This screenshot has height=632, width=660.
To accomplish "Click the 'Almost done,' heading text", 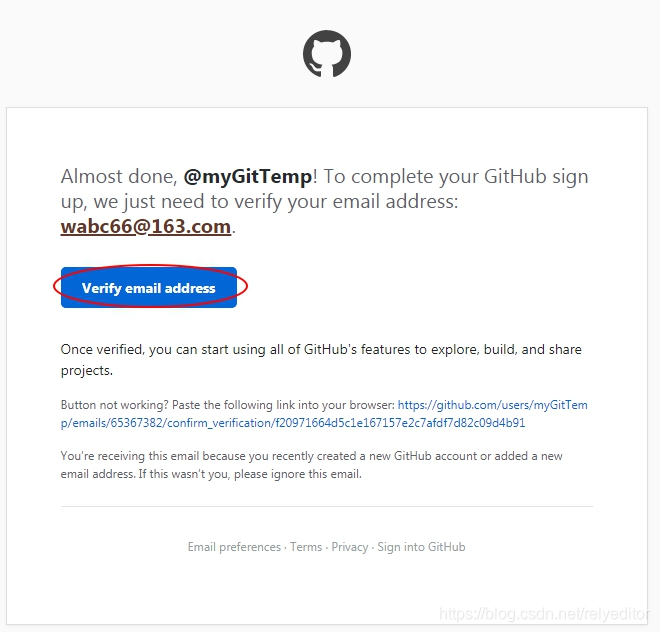I will [x=119, y=176].
